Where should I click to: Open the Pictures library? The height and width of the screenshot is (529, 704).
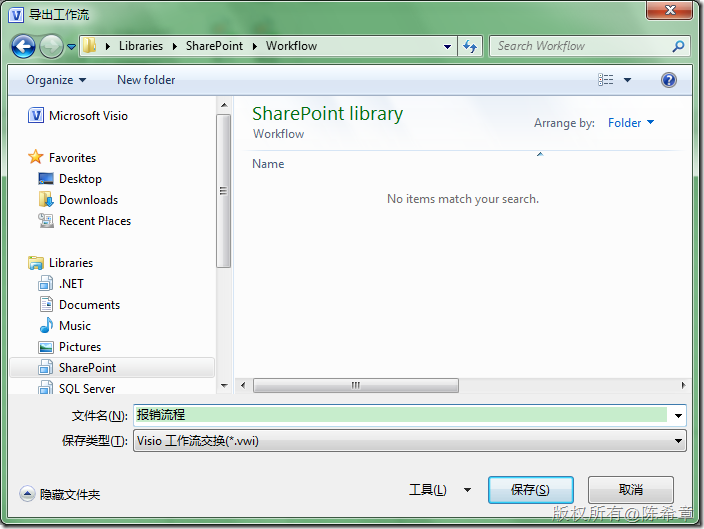pyautogui.click(x=80, y=347)
